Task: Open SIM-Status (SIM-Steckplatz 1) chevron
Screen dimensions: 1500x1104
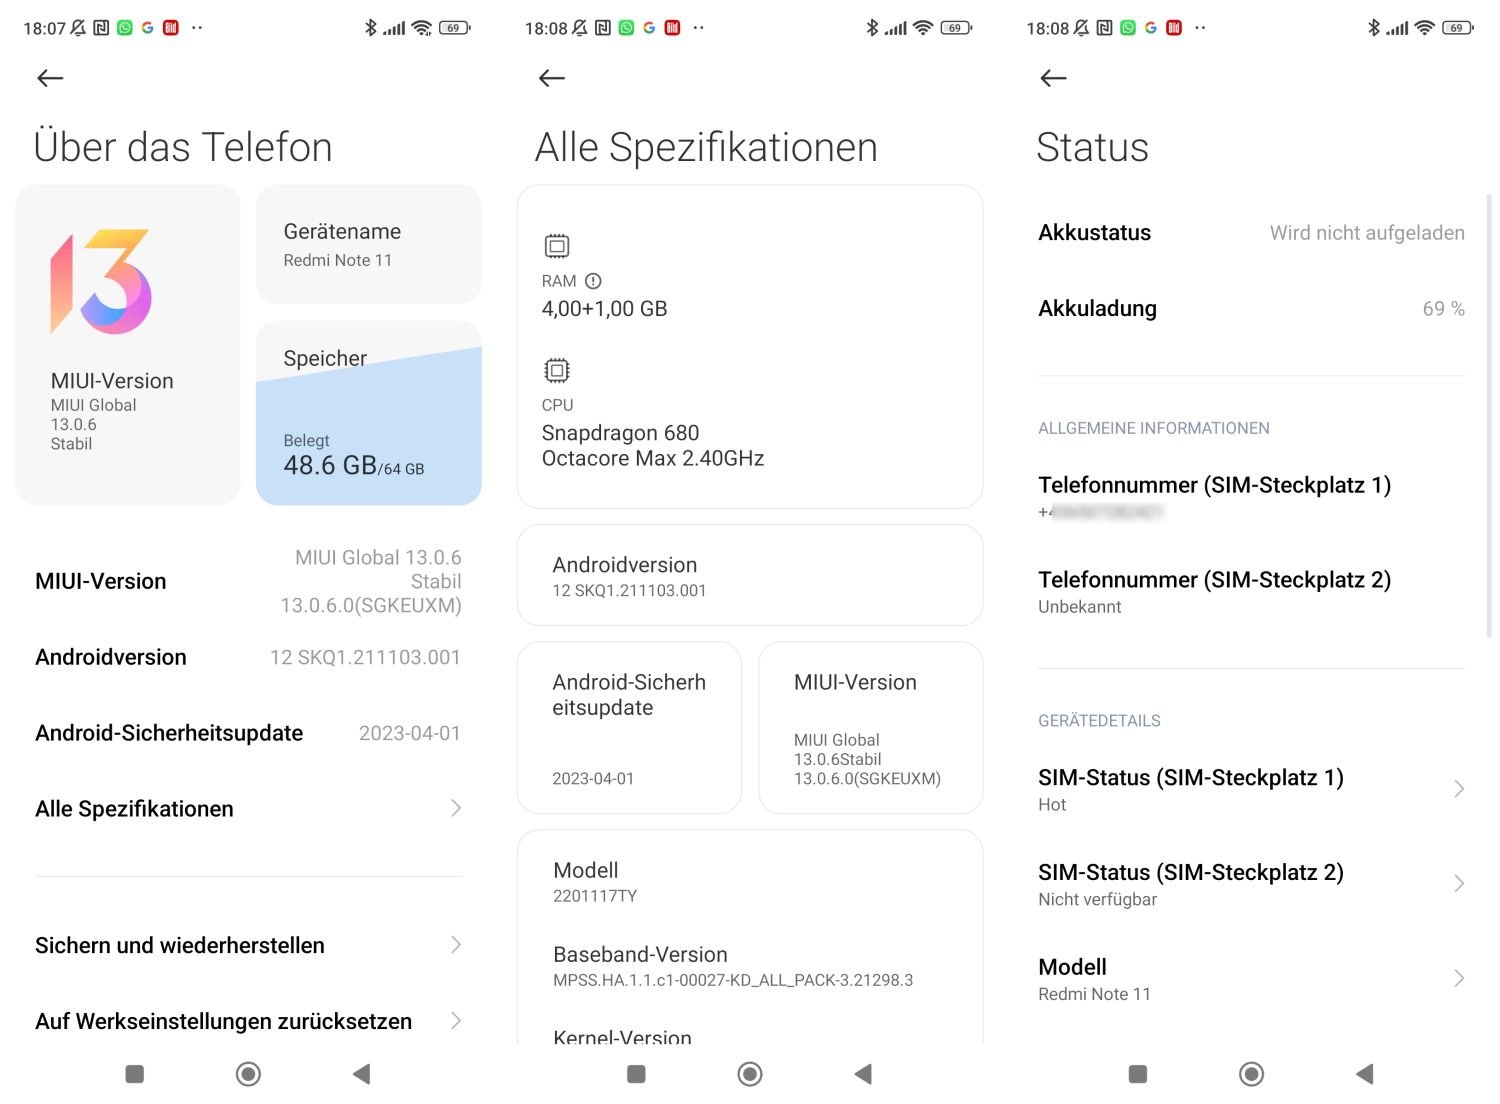Action: pos(1459,789)
